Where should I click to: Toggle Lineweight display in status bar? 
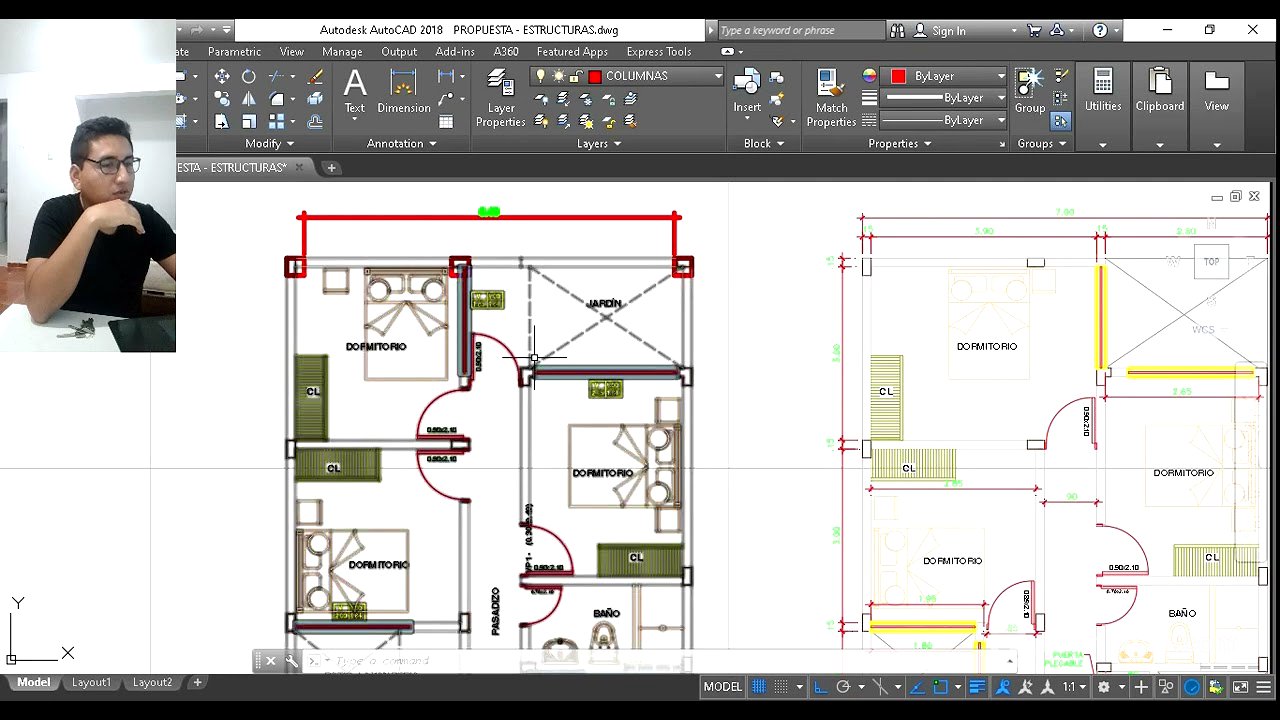[x=977, y=687]
